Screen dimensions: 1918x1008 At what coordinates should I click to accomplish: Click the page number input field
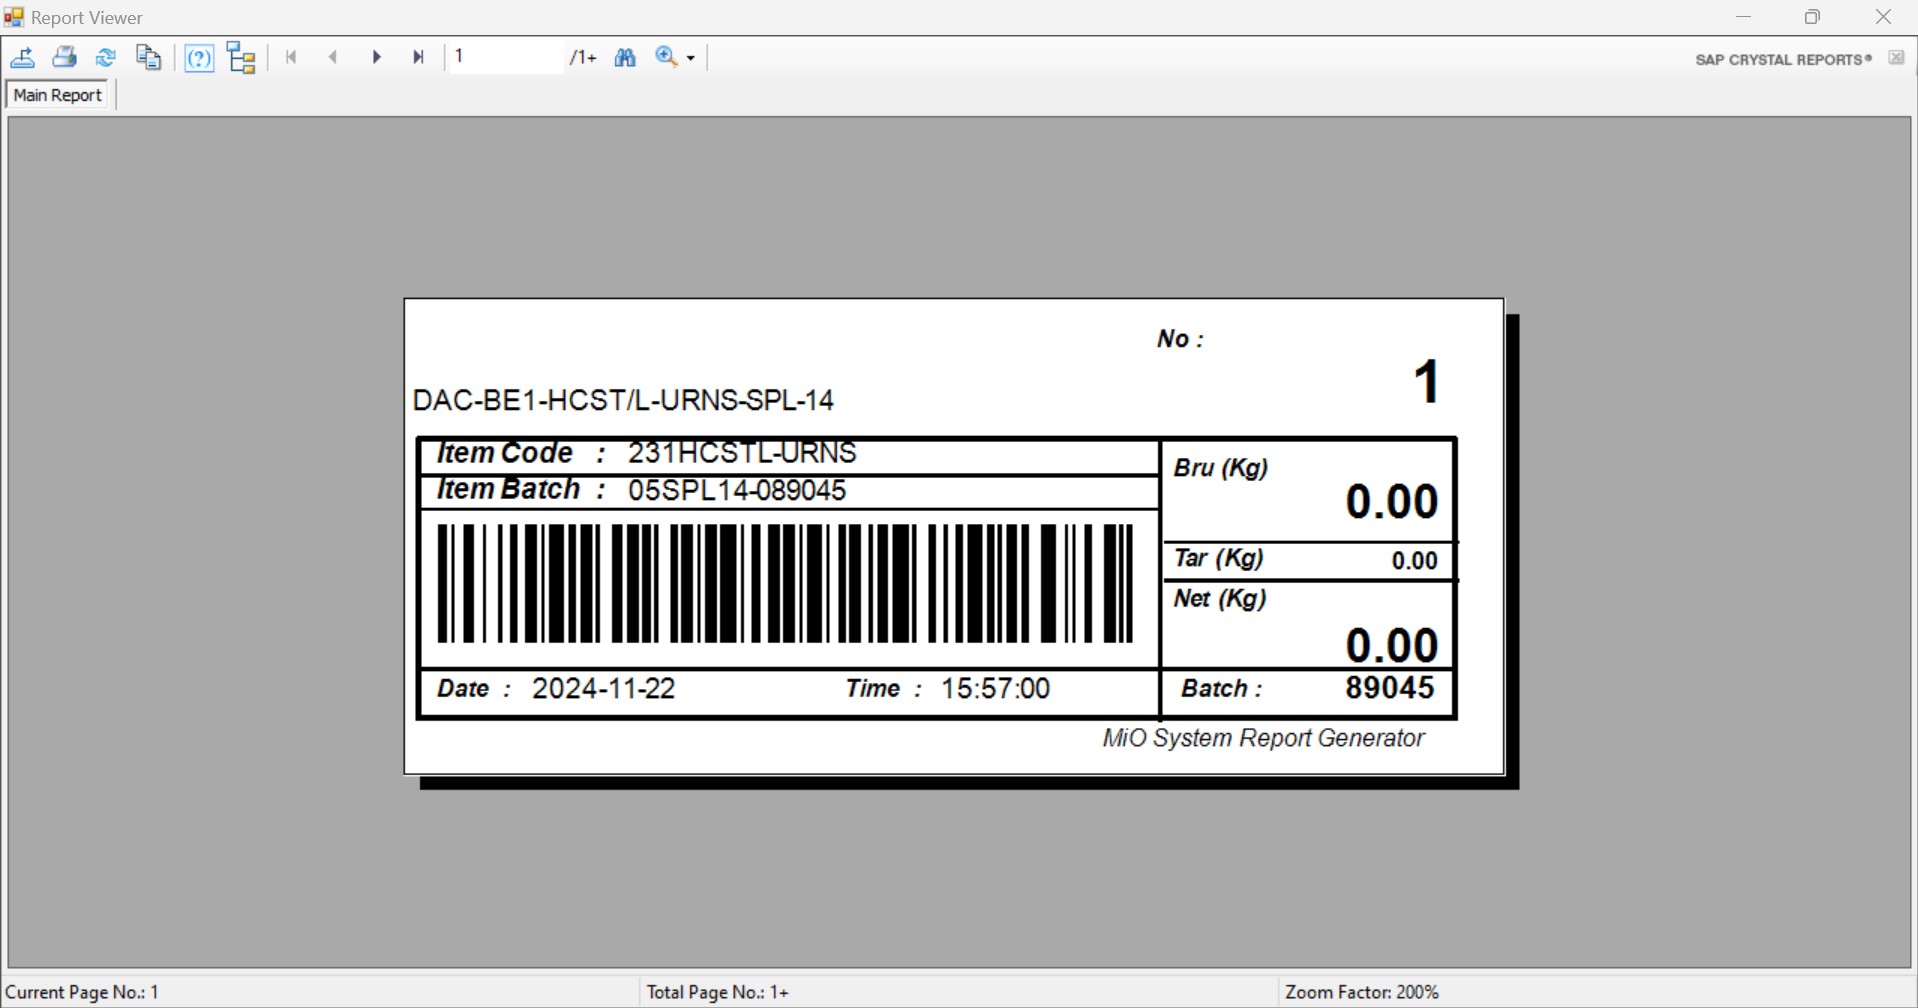(x=505, y=57)
